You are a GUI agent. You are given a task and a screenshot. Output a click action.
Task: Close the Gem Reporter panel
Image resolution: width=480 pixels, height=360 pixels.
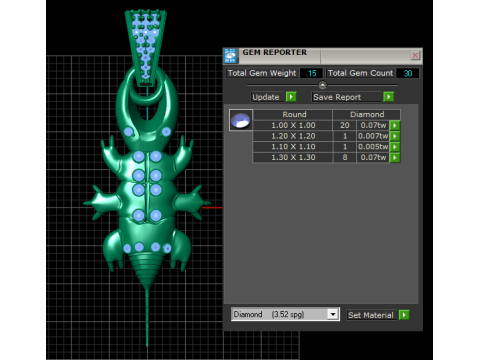tap(415, 55)
